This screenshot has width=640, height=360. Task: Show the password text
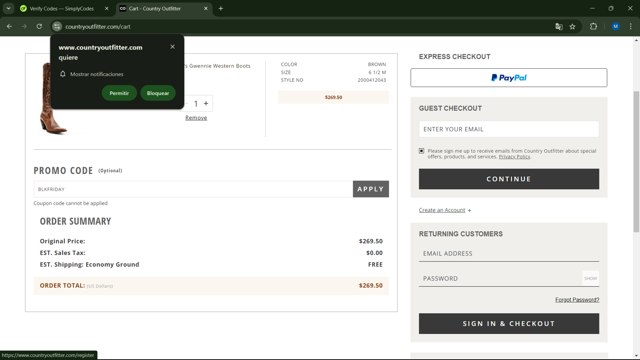[590, 278]
